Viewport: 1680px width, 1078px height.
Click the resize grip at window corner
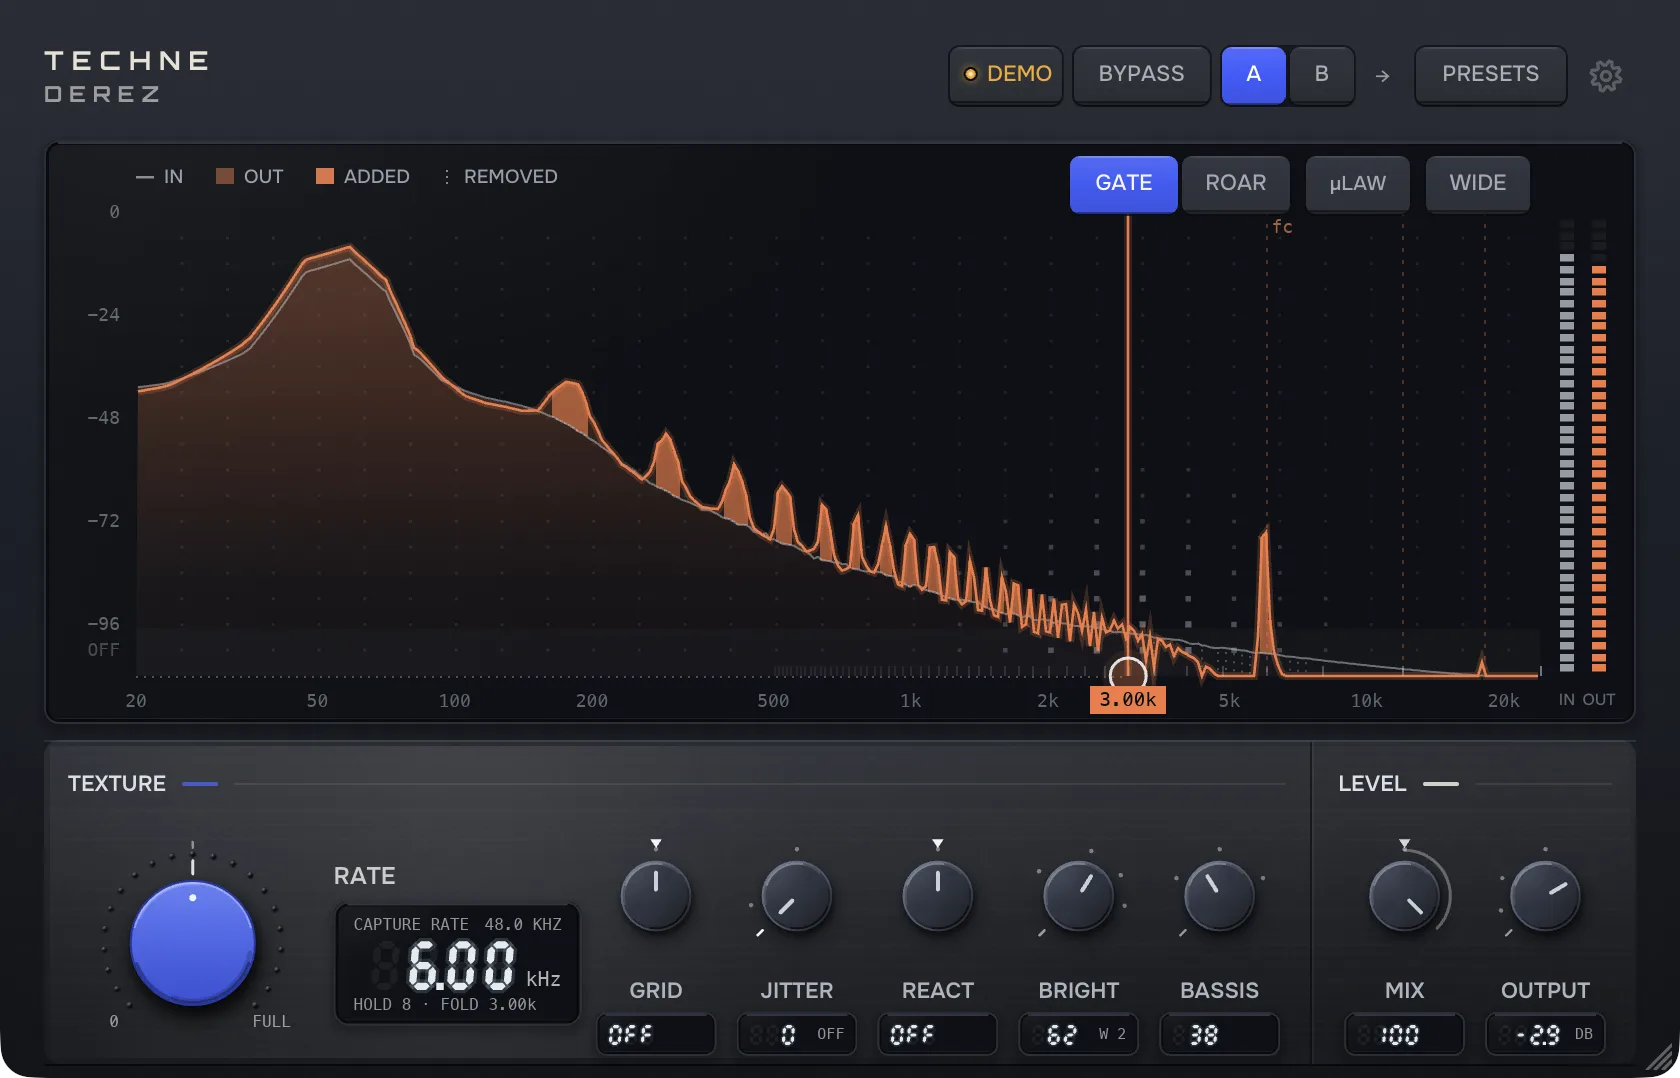point(1661,1058)
